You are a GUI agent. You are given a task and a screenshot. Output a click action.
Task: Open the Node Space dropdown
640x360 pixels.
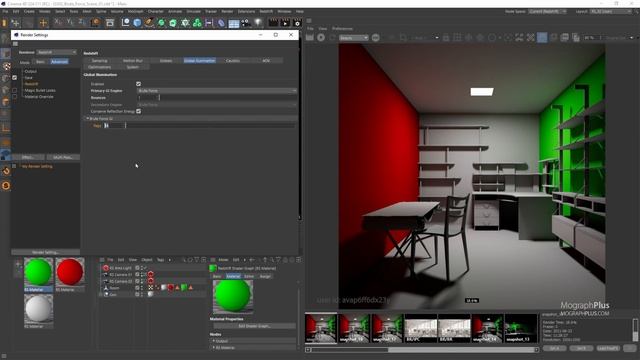[x=547, y=11]
